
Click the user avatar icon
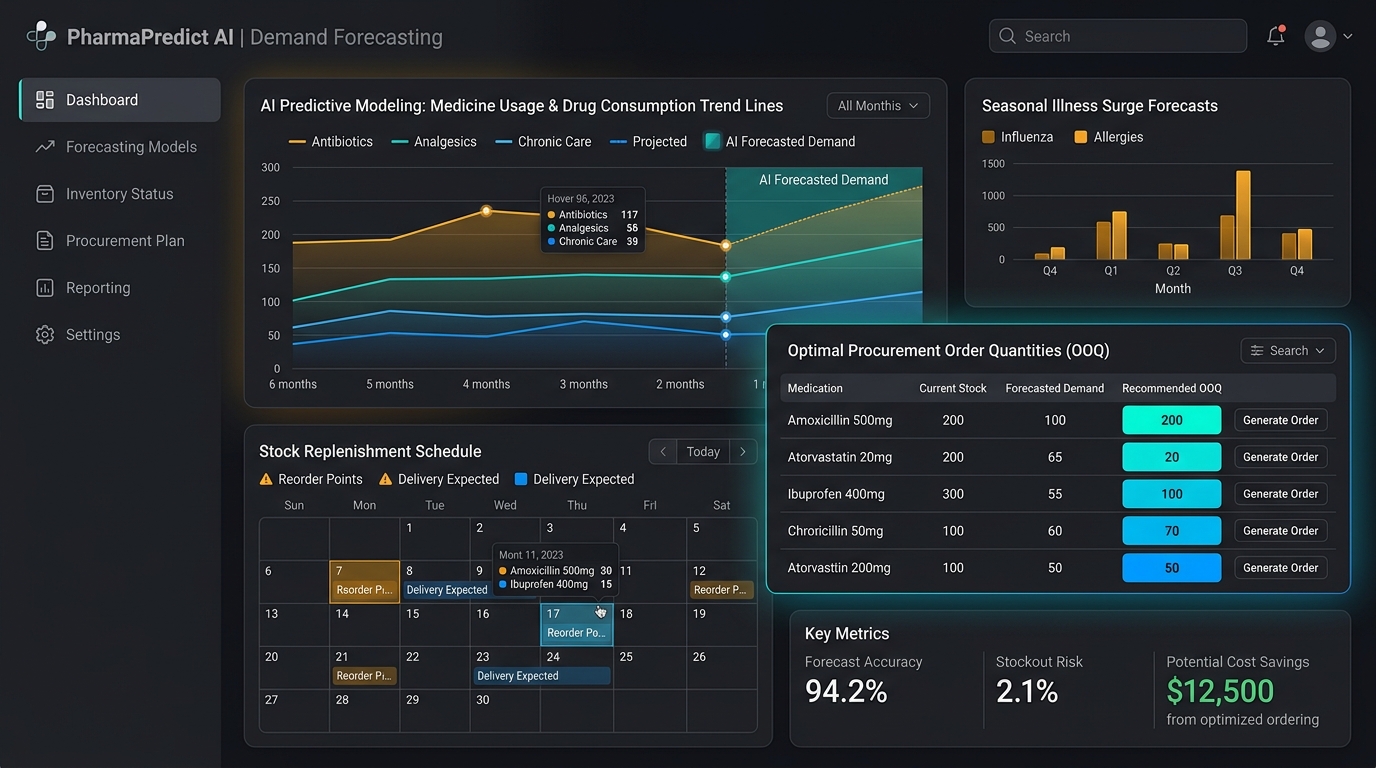coord(1320,36)
